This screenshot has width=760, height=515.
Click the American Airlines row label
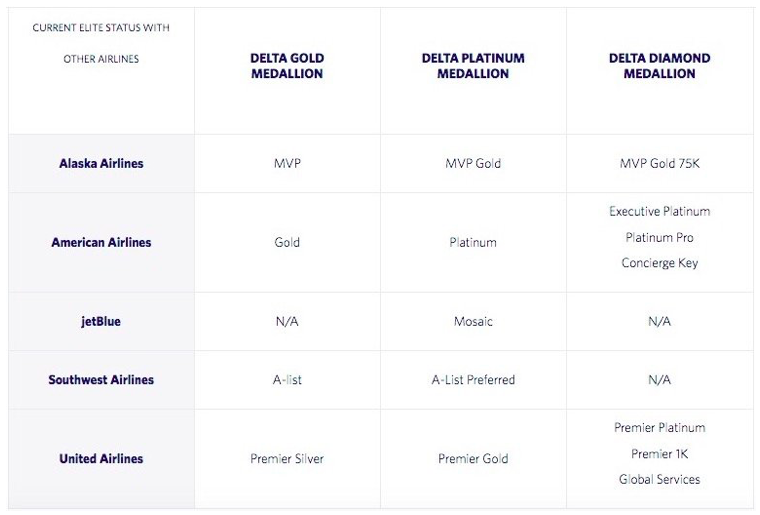(101, 242)
